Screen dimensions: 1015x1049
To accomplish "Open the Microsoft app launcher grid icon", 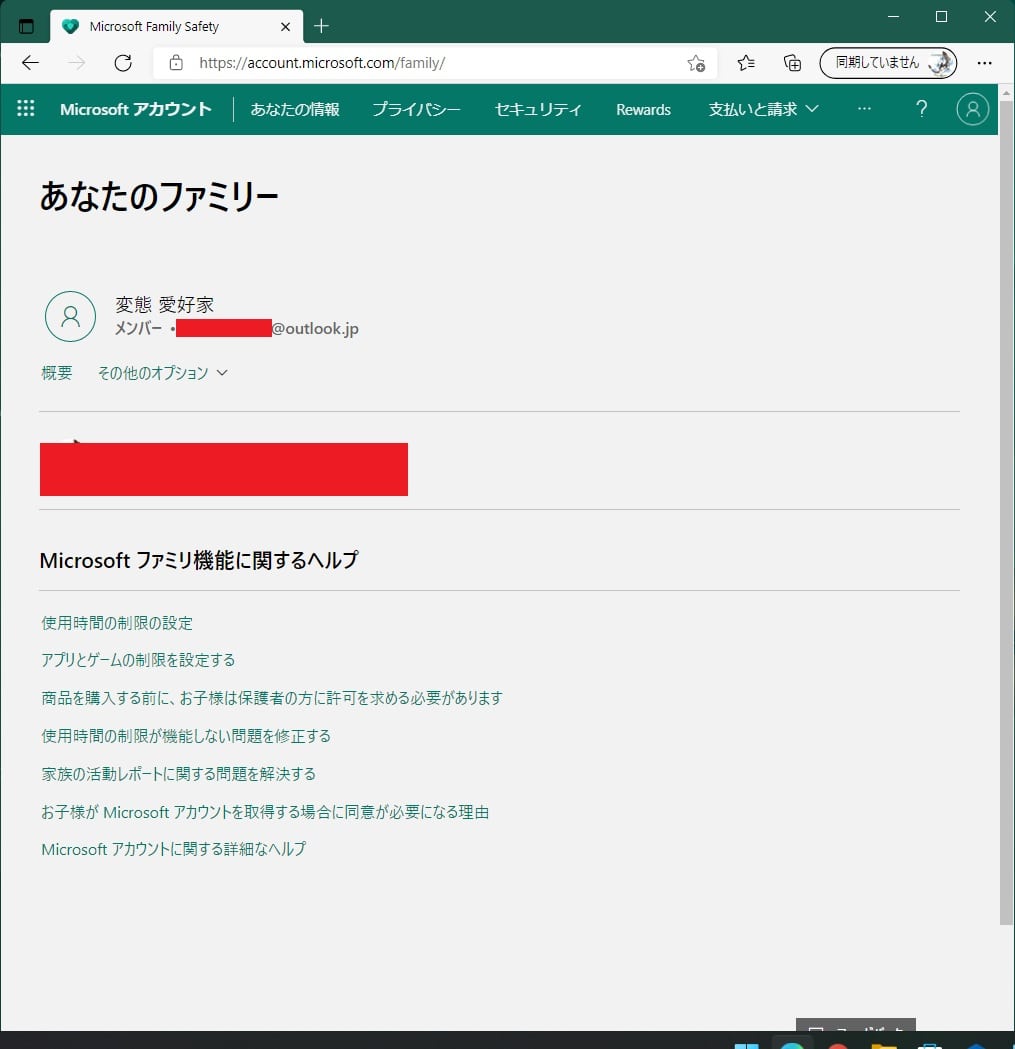I will point(25,108).
